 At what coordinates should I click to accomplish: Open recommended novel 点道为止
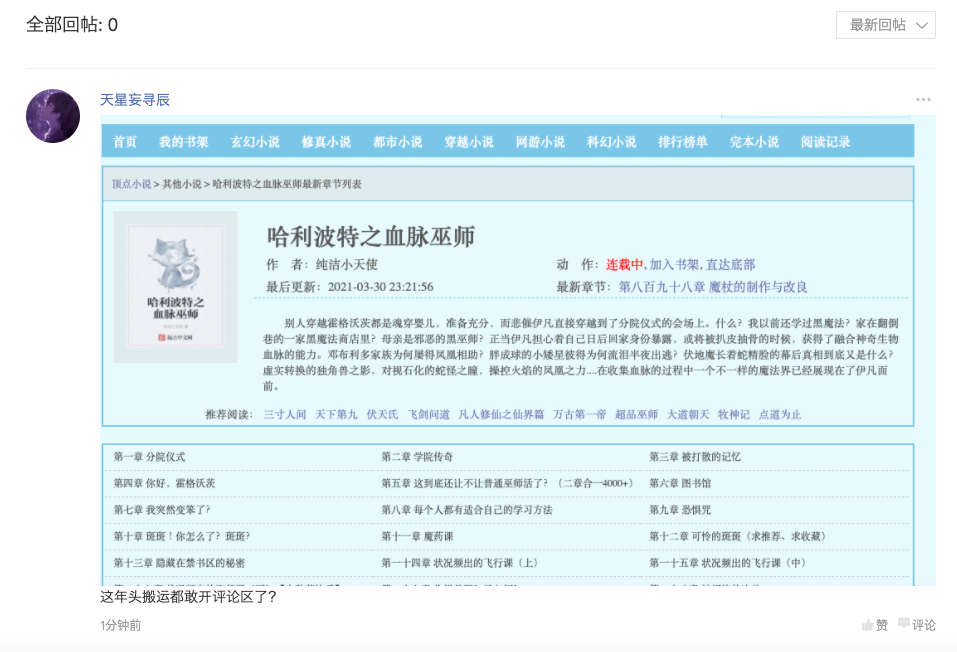point(779,415)
